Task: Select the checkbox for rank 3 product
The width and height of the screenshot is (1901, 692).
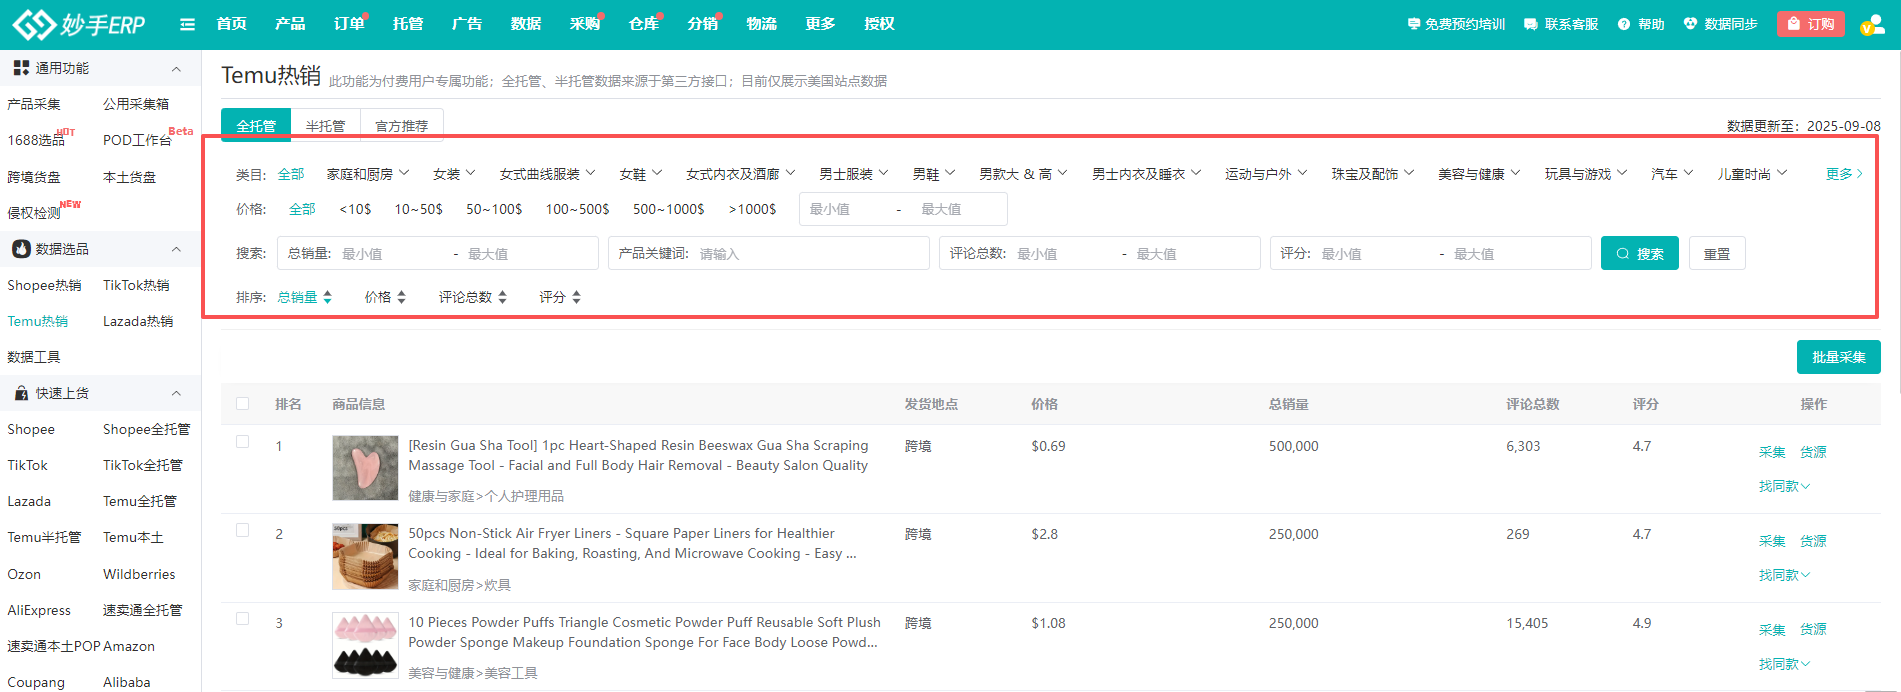Action: coord(242,618)
